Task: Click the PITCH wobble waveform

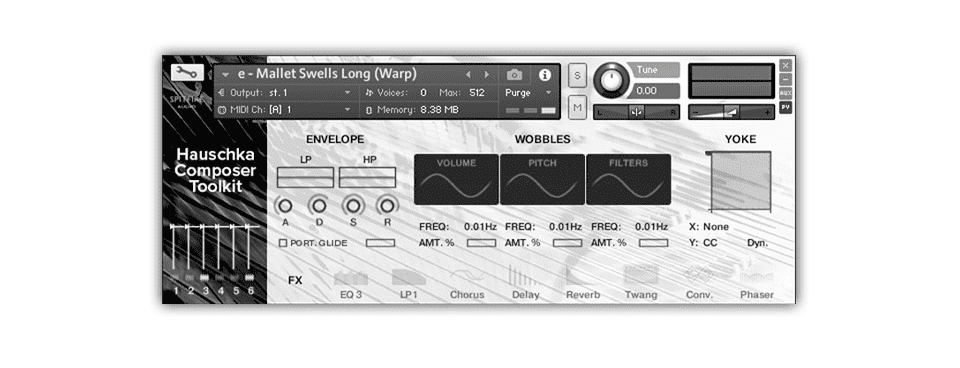Action: pyautogui.click(x=542, y=179)
